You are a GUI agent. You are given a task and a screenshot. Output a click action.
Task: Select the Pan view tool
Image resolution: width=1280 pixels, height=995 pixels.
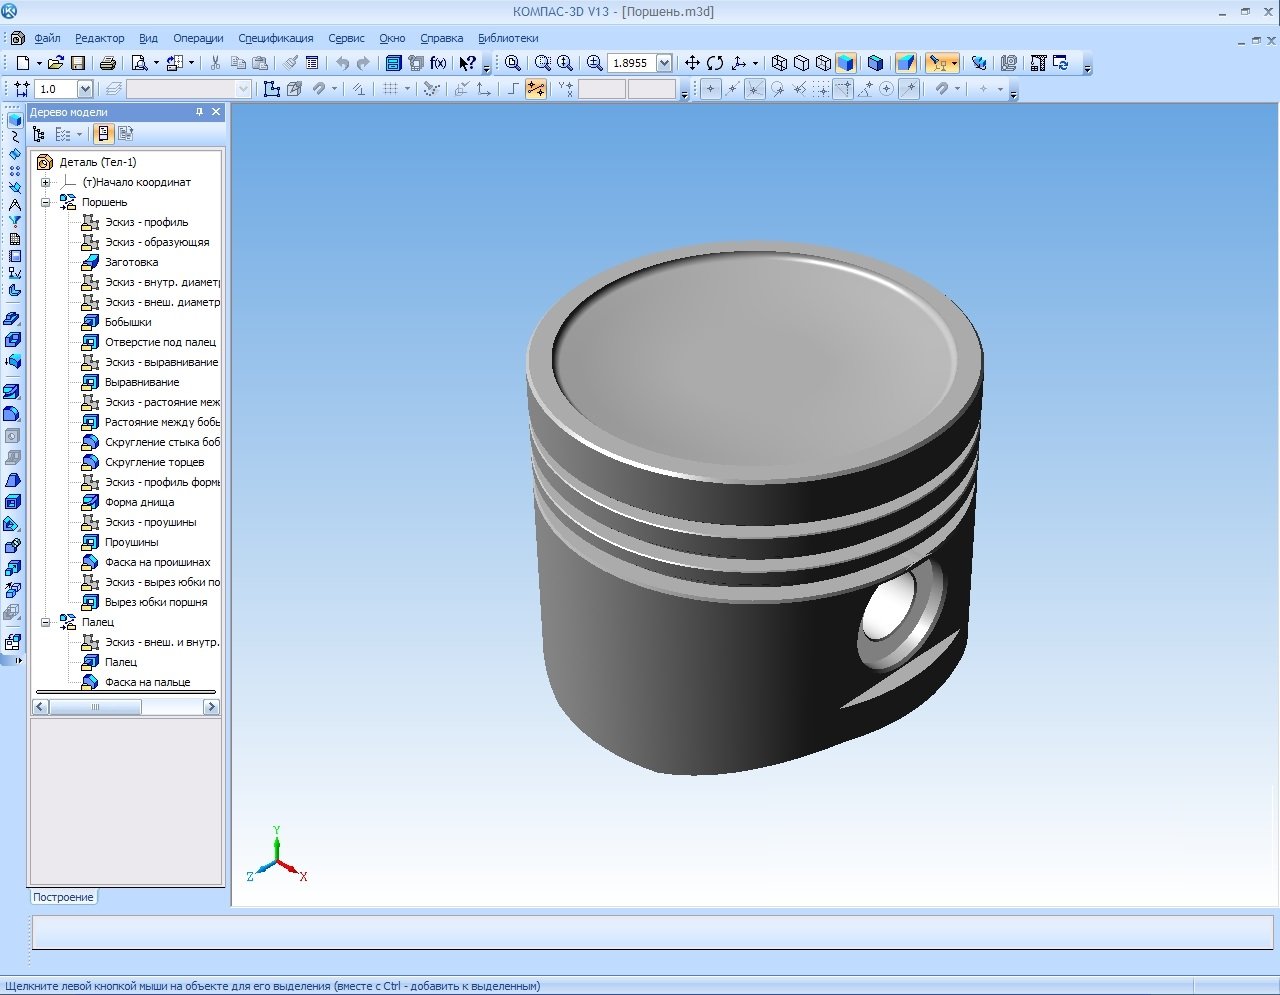coord(692,63)
